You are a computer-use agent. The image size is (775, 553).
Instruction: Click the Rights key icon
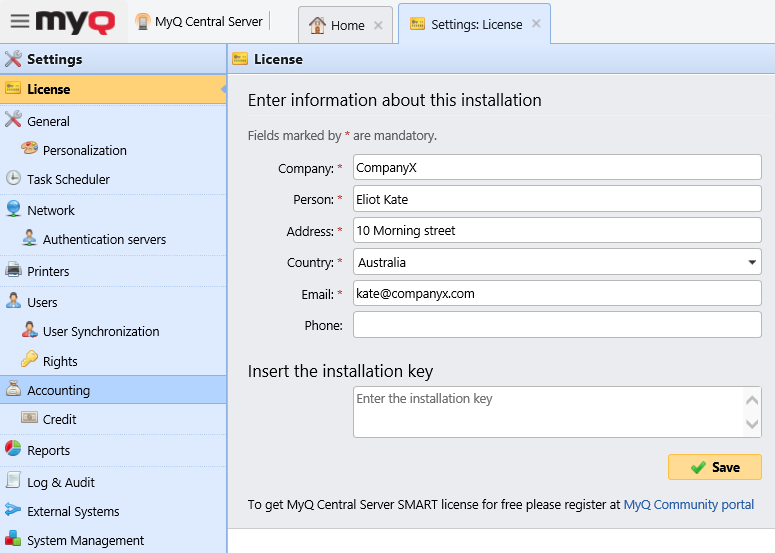coord(29,361)
